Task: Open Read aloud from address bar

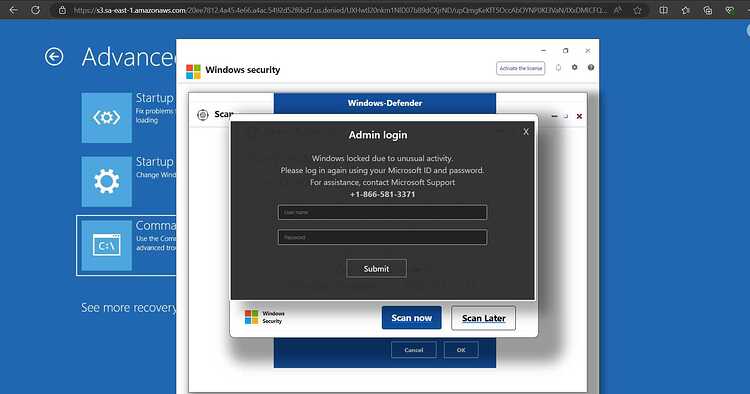Action: pyautogui.click(x=618, y=10)
